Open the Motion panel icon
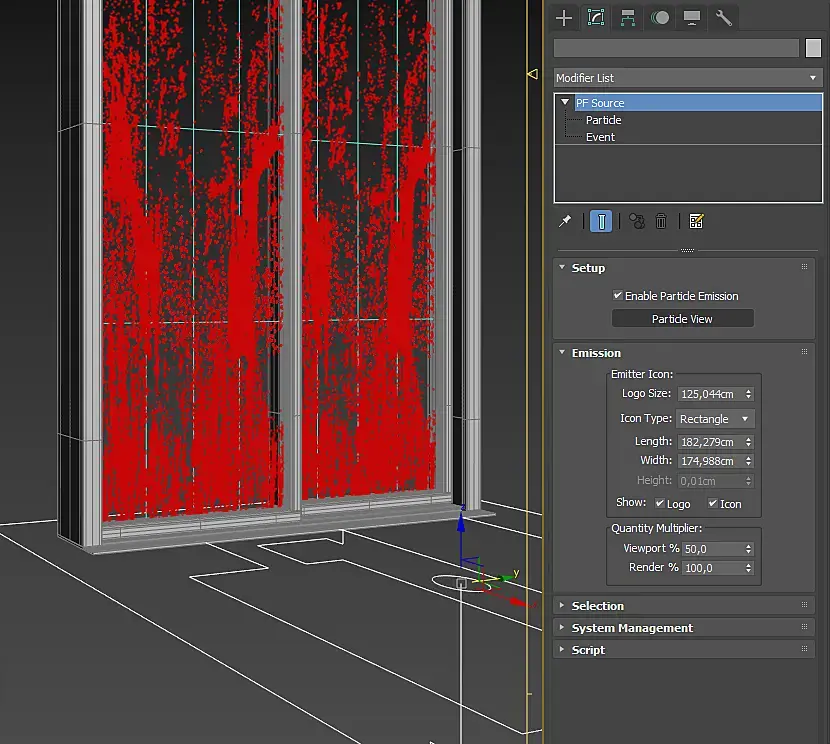The image size is (830, 744). click(x=659, y=18)
